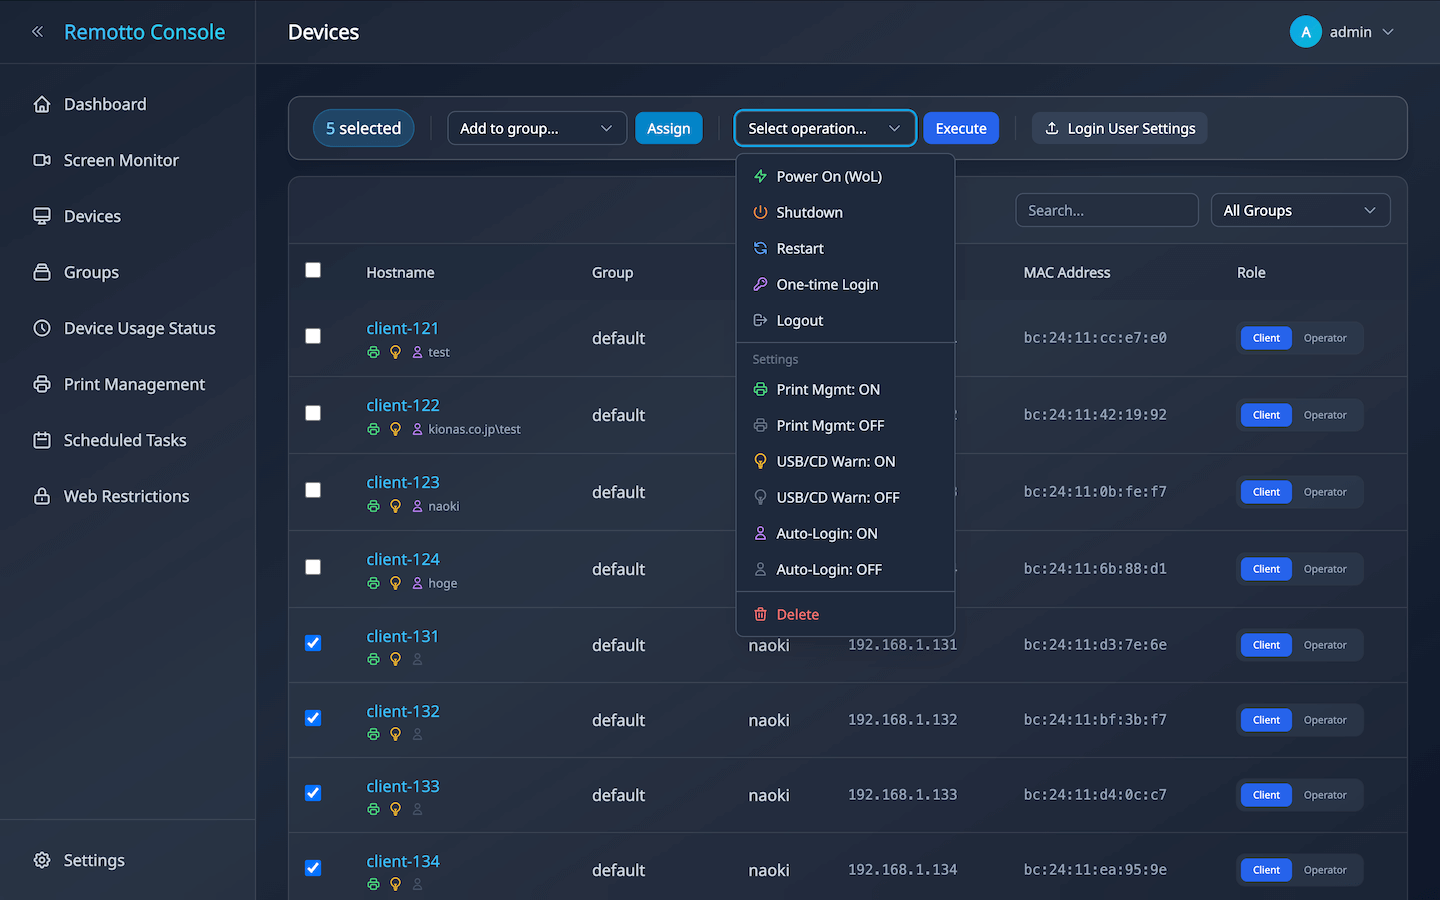Image resolution: width=1440 pixels, height=900 pixels.
Task: Expand the All Groups filter dropdown
Action: click(1299, 210)
